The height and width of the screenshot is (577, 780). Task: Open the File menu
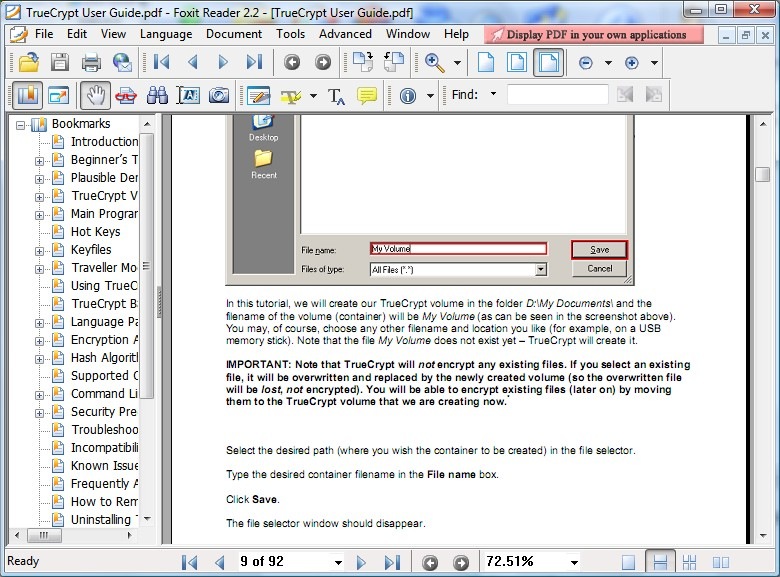pyautogui.click(x=44, y=34)
